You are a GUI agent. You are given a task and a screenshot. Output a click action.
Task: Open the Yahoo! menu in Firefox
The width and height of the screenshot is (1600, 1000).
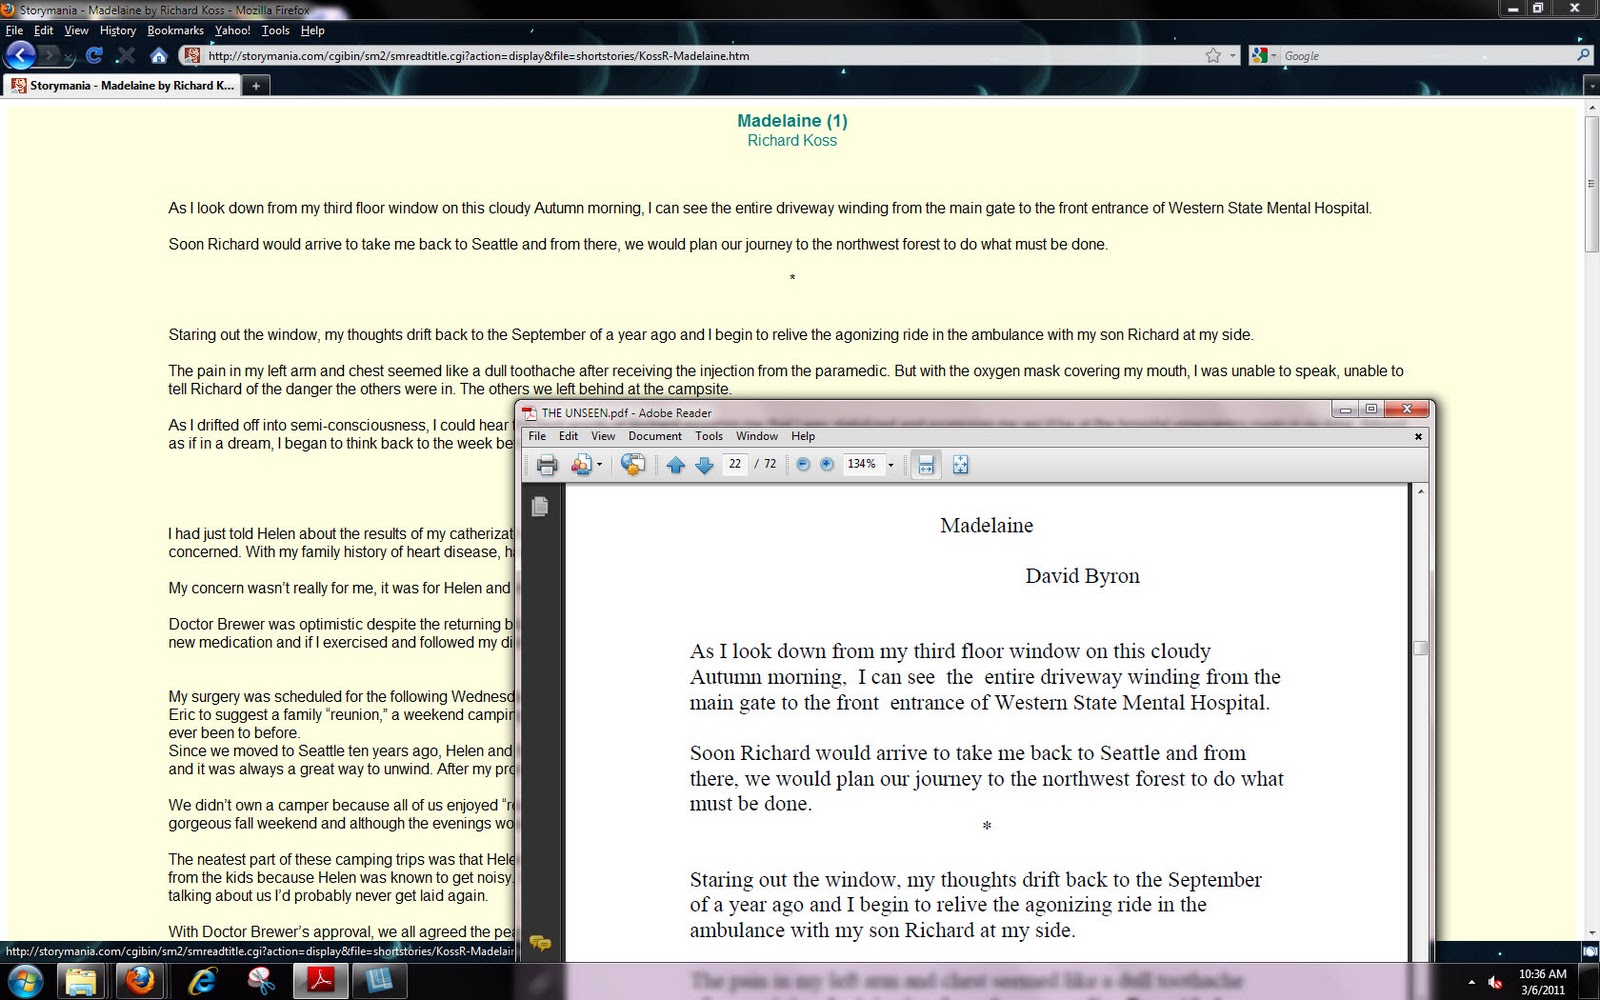[x=233, y=30]
